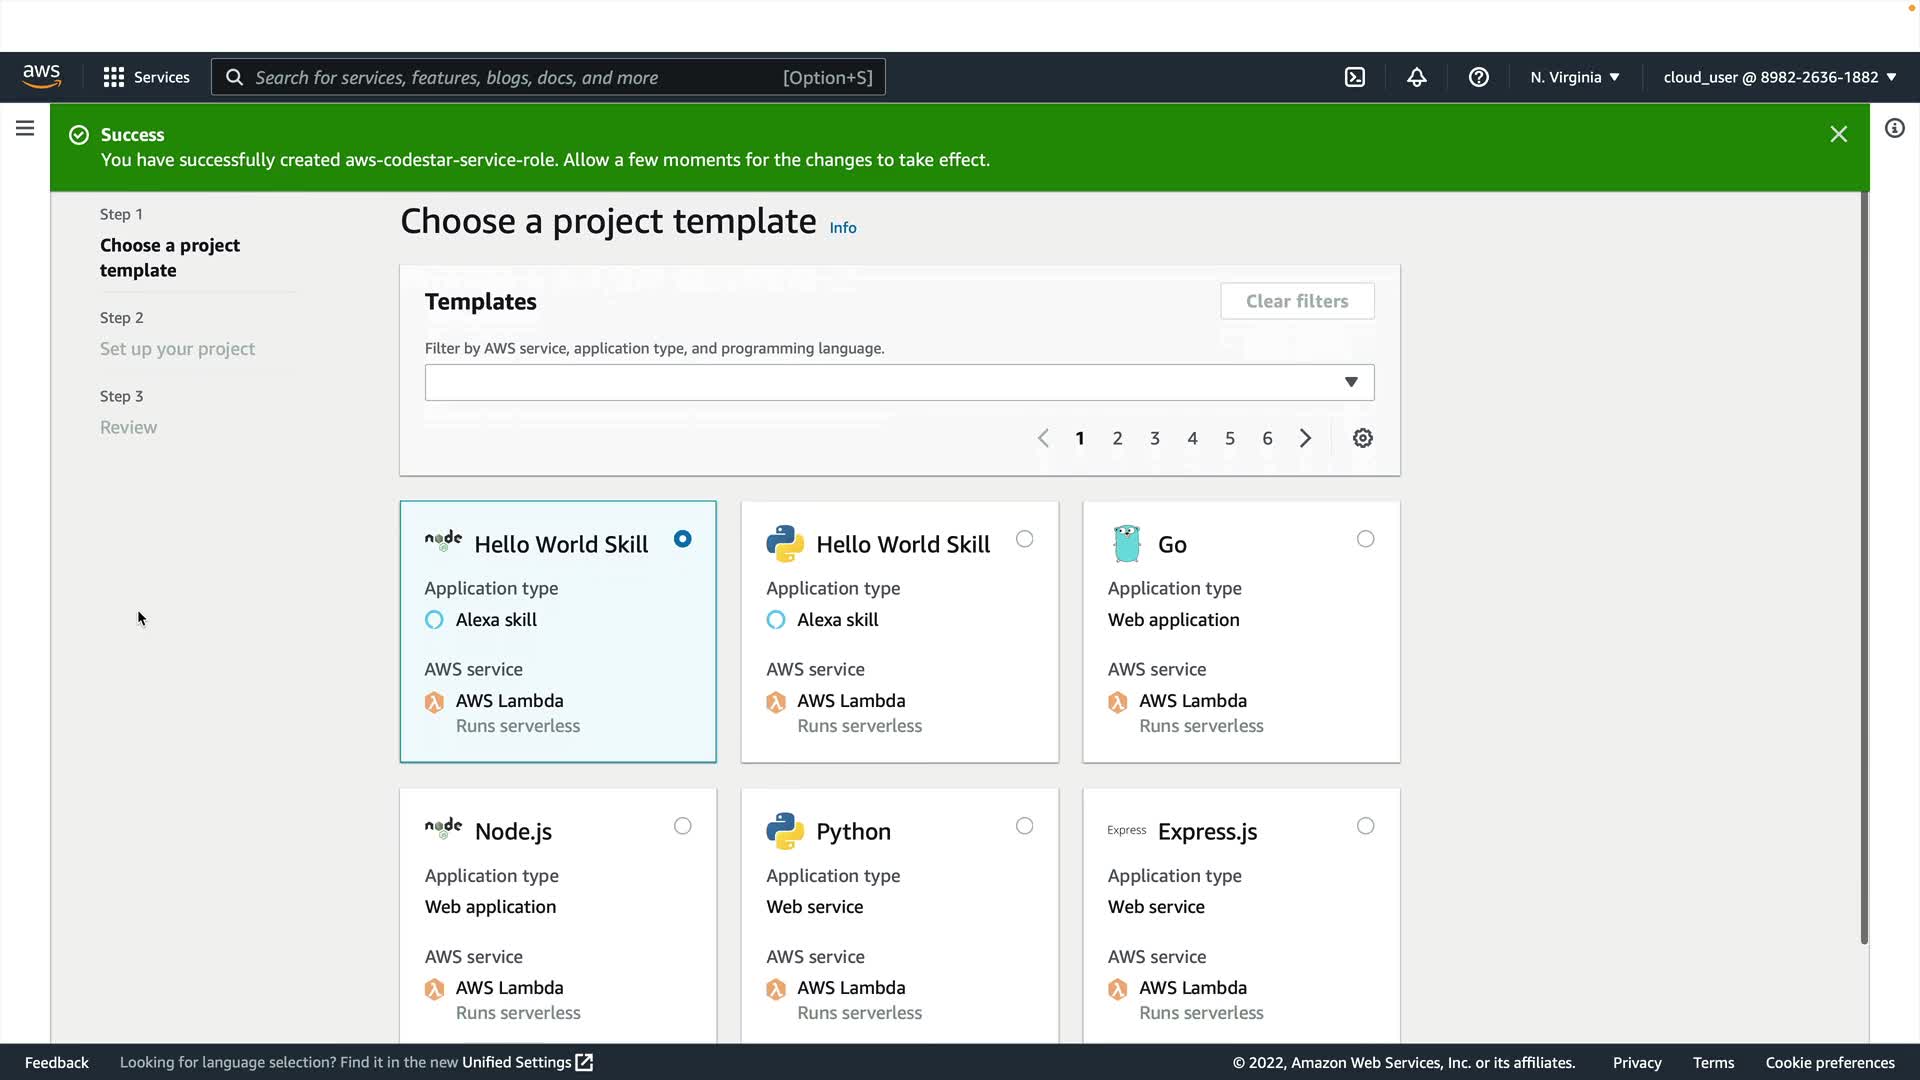Open the hamburger side navigation menu
Screen dimensions: 1920x1080
click(x=25, y=128)
